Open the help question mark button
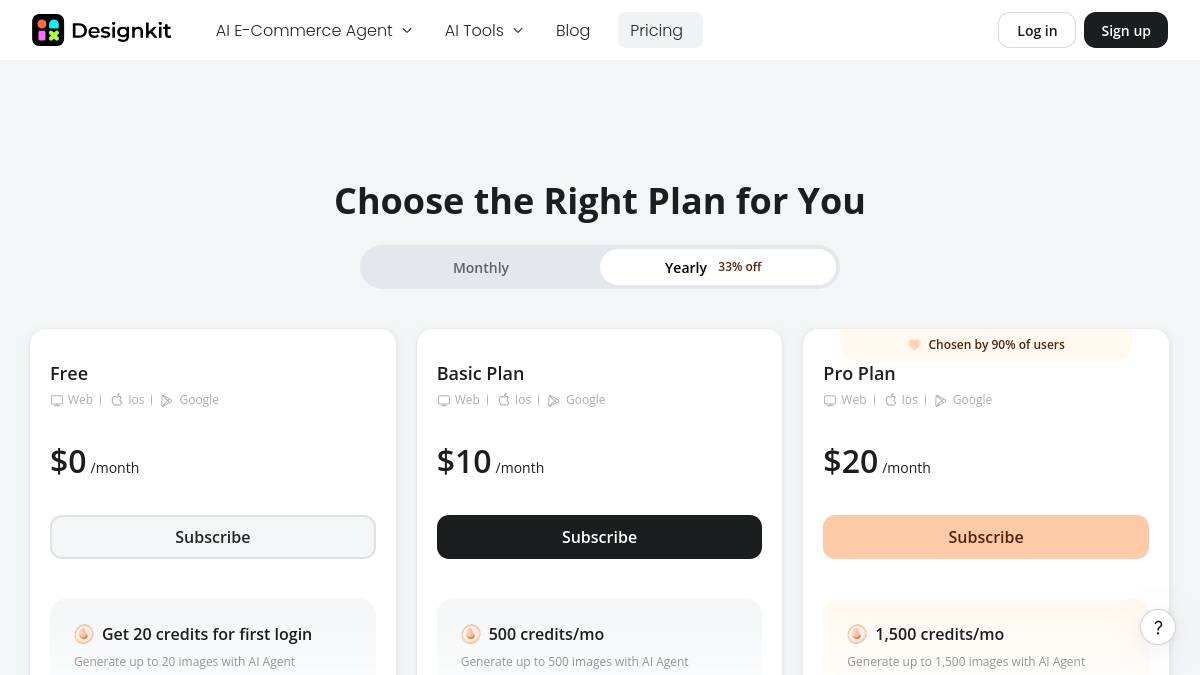1200x675 pixels. pyautogui.click(x=1158, y=628)
